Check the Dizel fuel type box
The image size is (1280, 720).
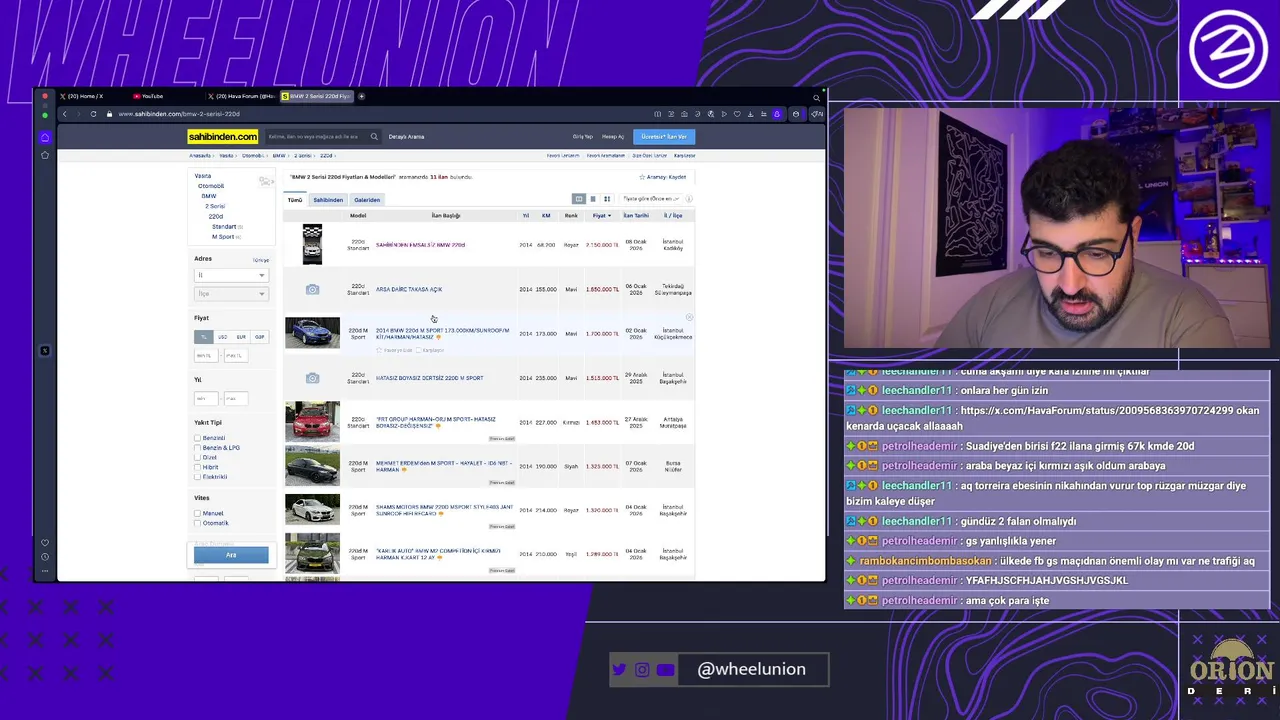coord(198,457)
